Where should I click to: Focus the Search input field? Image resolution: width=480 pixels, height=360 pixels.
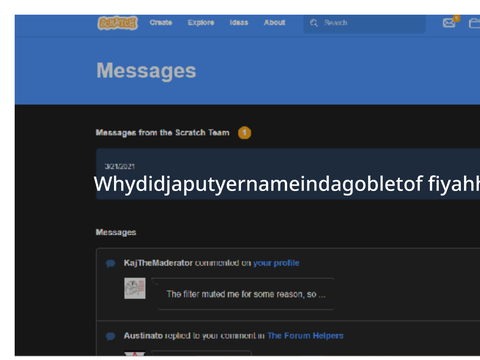364,23
